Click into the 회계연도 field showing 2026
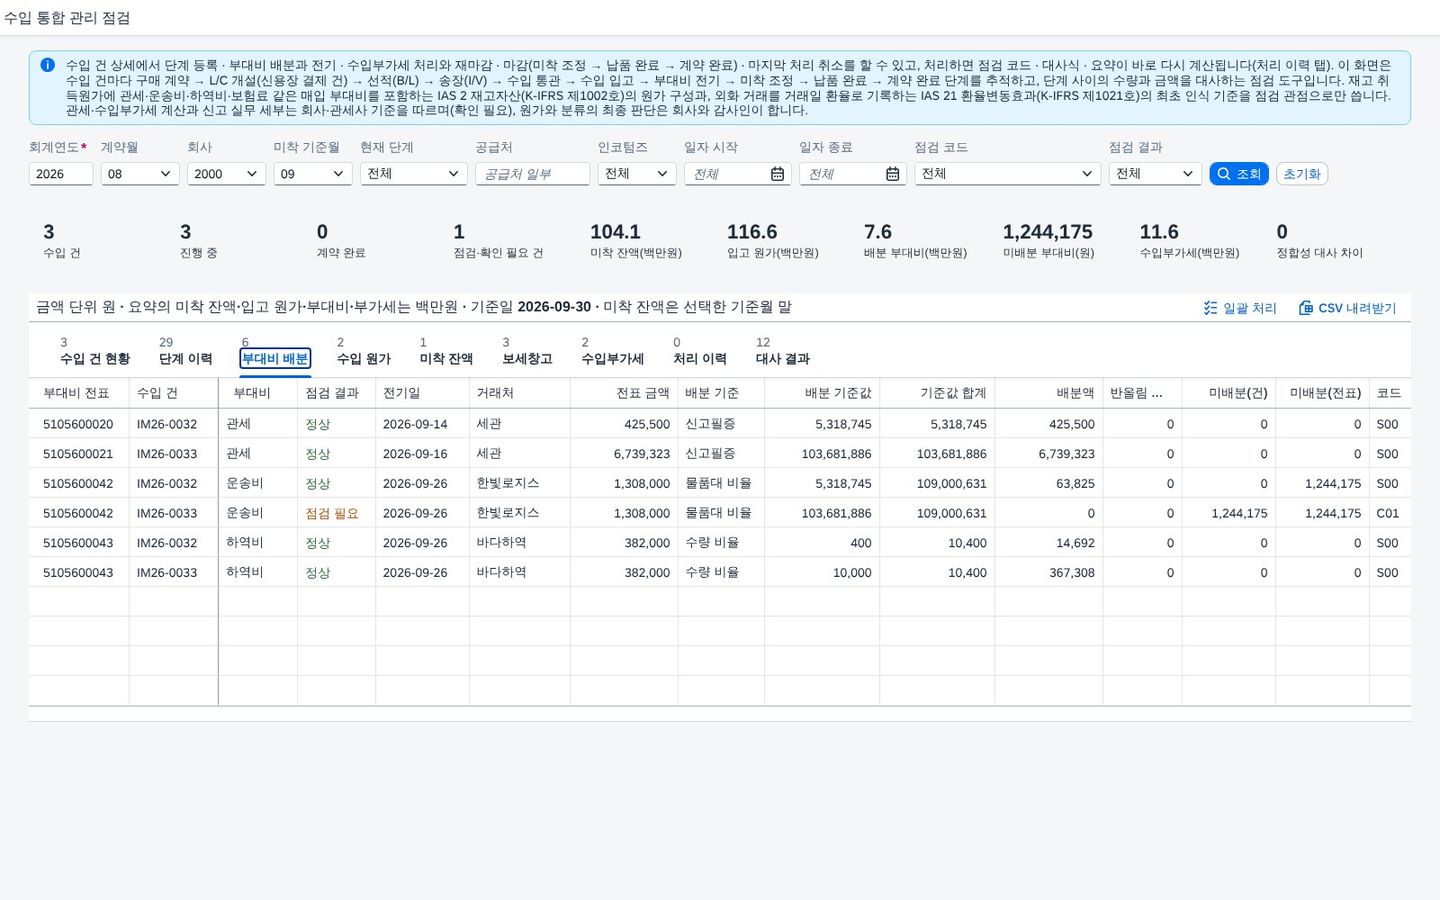This screenshot has height=900, width=1440. click(61, 174)
